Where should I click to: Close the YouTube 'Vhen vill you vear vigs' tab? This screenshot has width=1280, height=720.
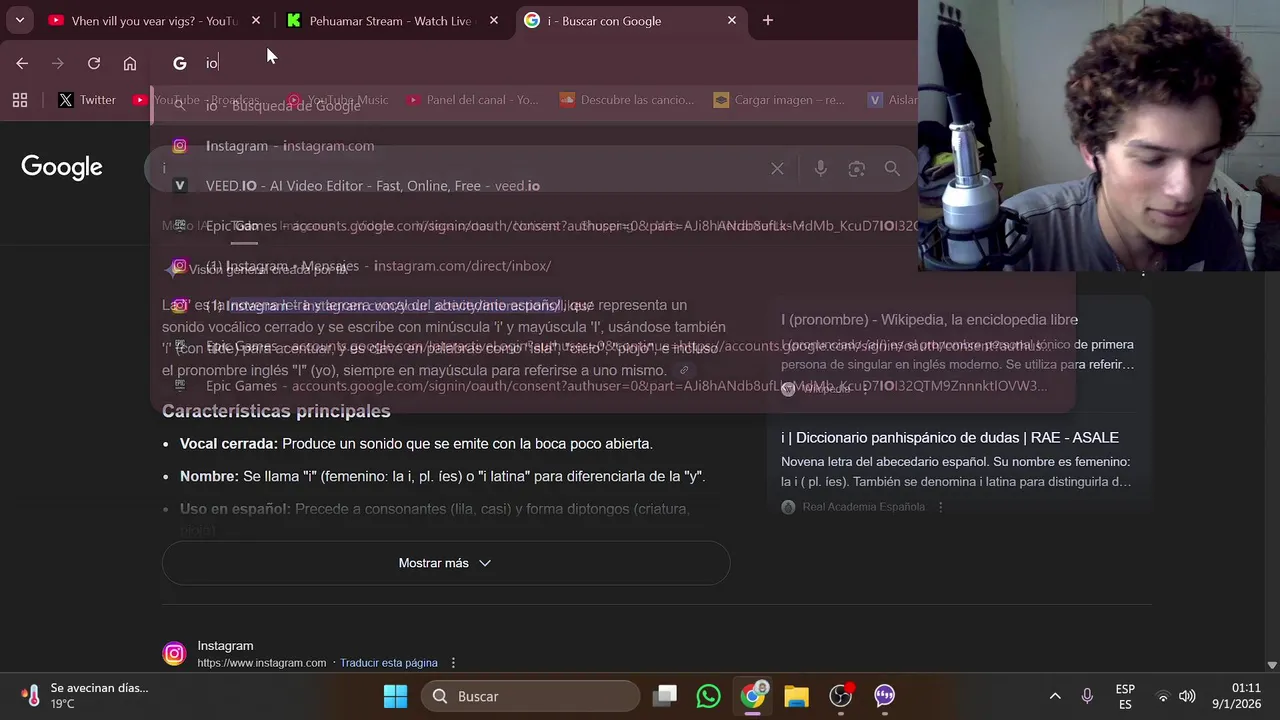(256, 20)
